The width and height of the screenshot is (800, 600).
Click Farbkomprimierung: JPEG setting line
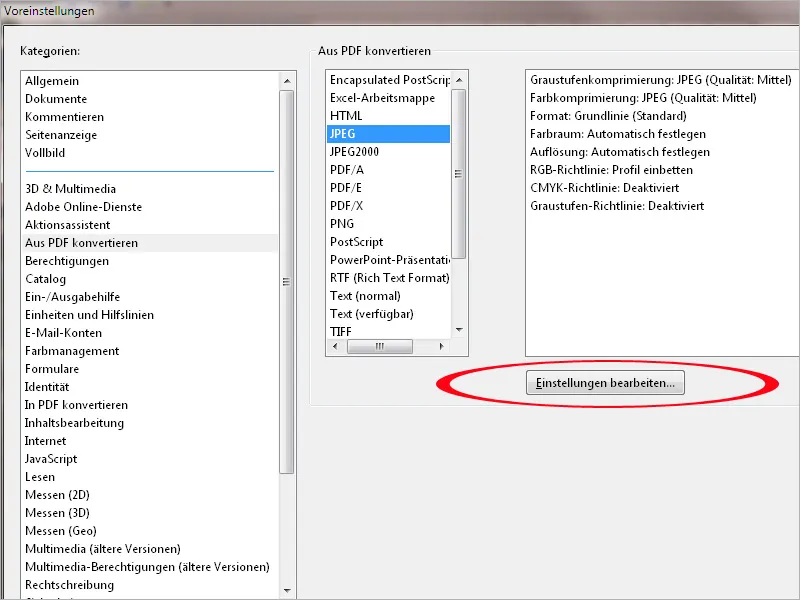point(643,97)
